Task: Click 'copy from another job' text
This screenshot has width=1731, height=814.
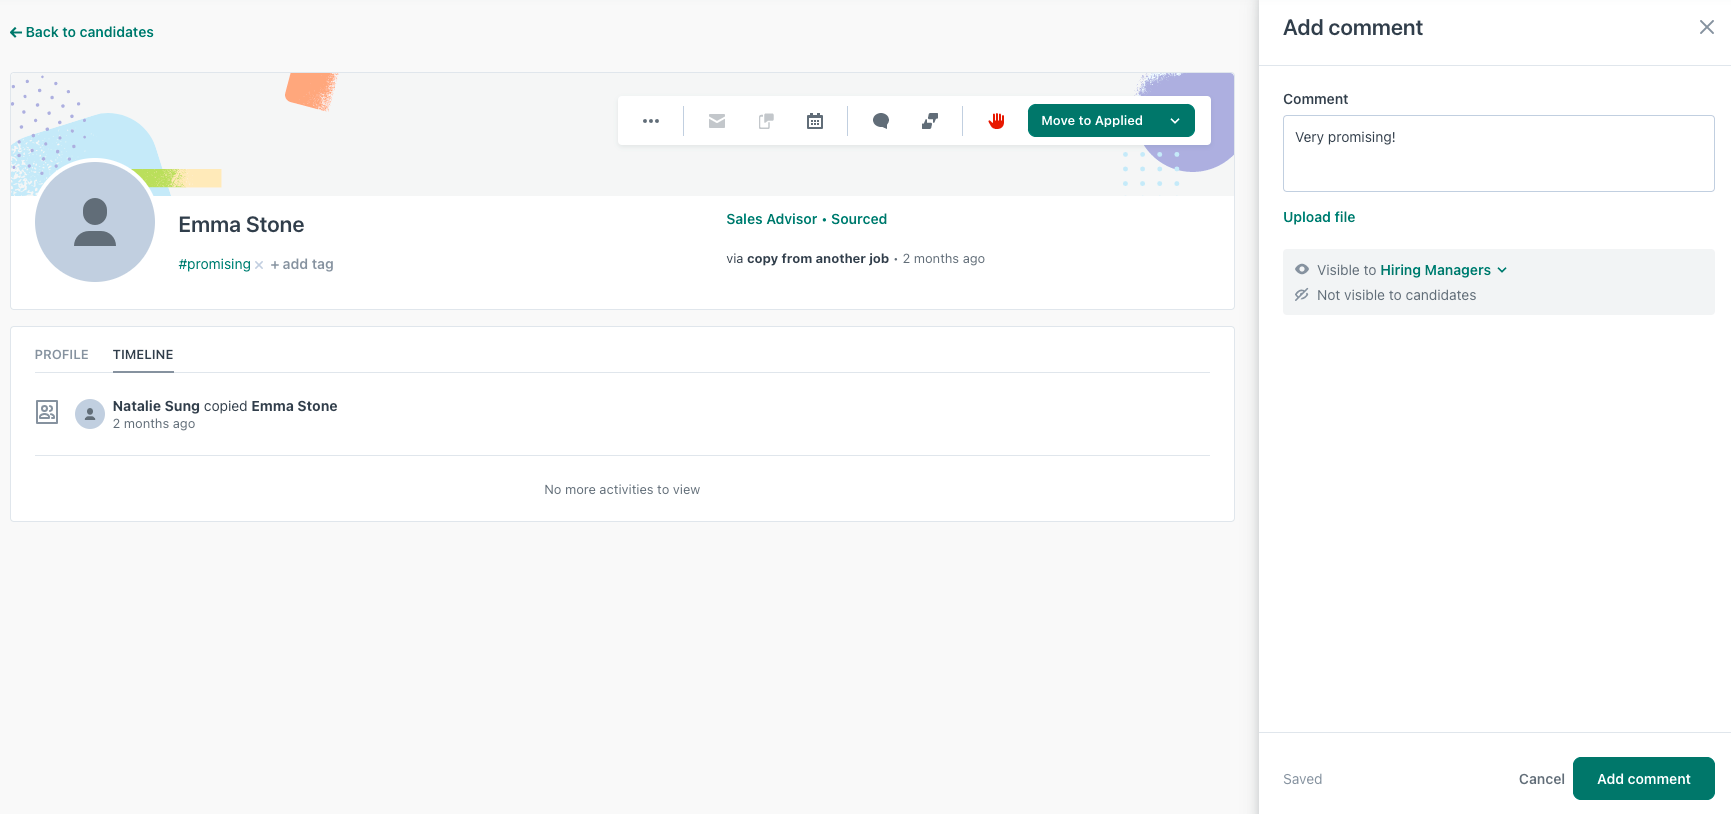Action: point(818,259)
